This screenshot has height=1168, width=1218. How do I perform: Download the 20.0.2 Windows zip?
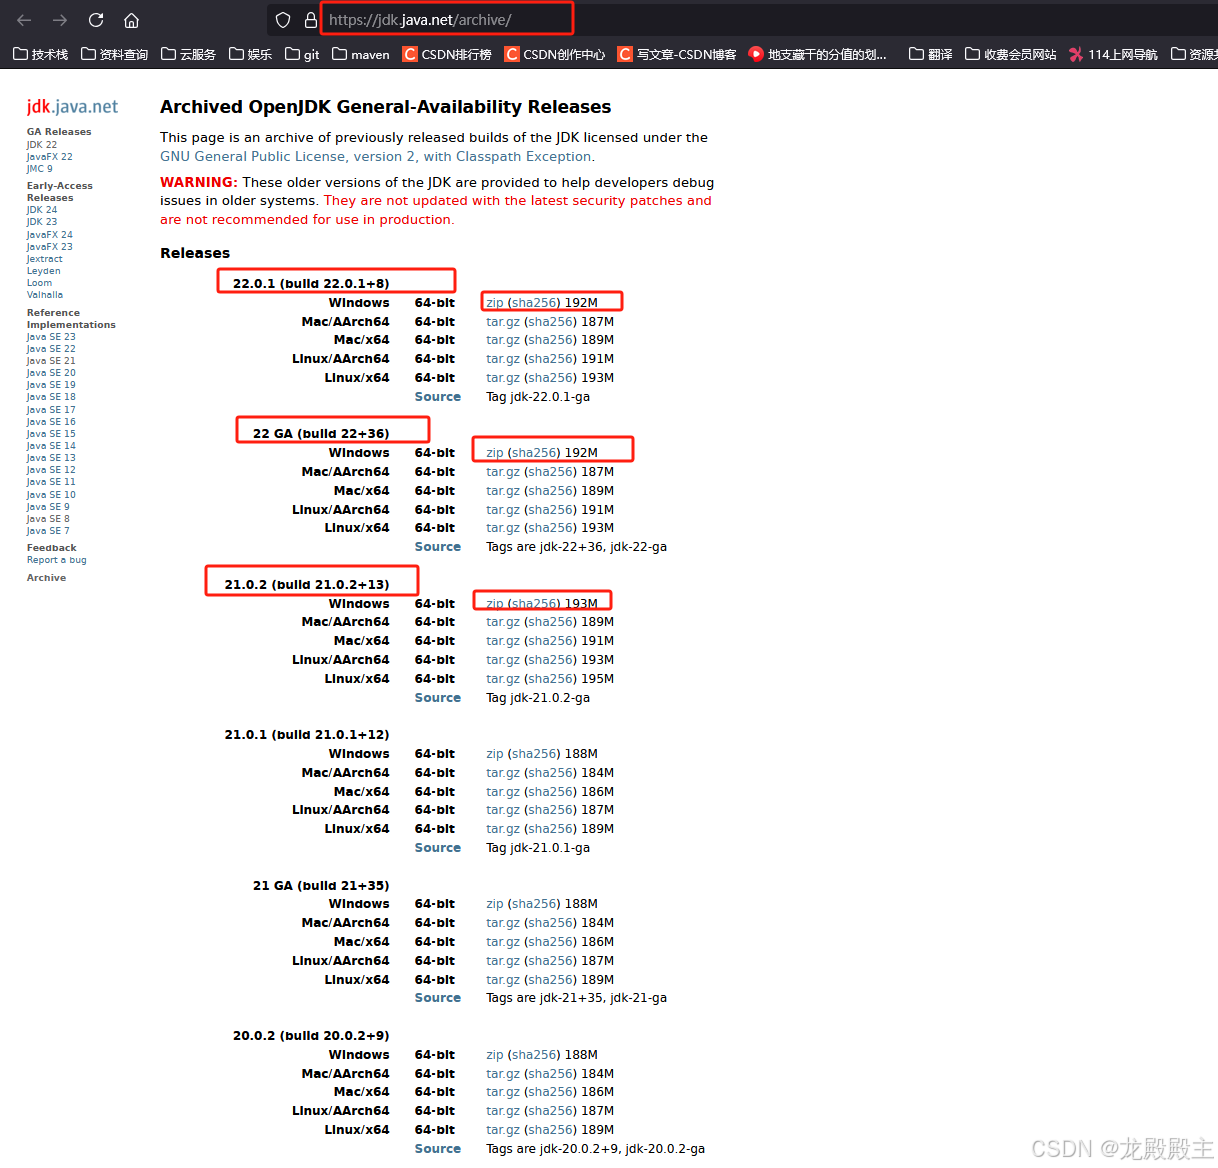click(x=495, y=1055)
